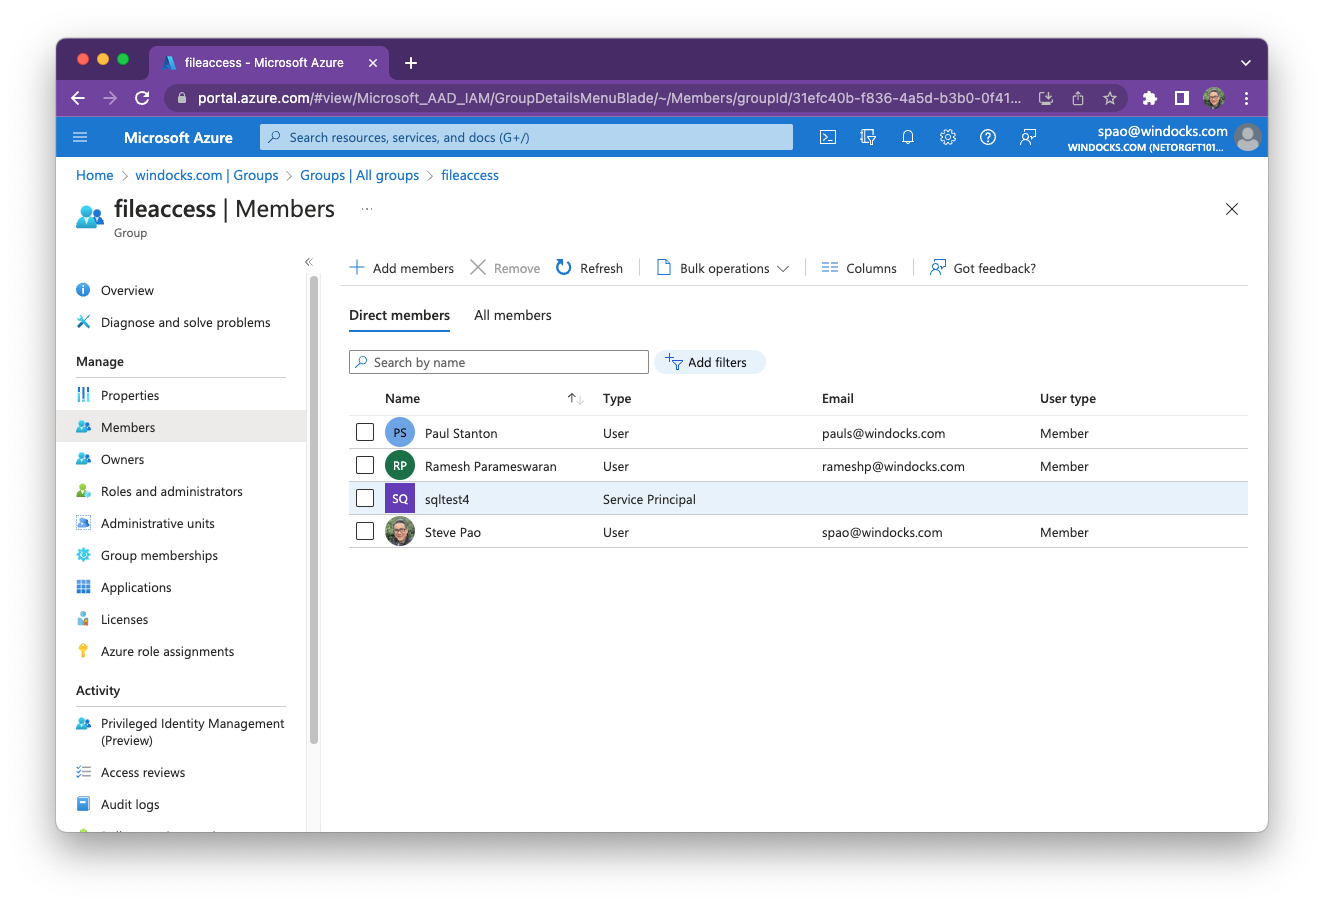Screen dimensions: 1324x906
Task: Collapse the left navigation menu chevron
Action: [x=308, y=260]
